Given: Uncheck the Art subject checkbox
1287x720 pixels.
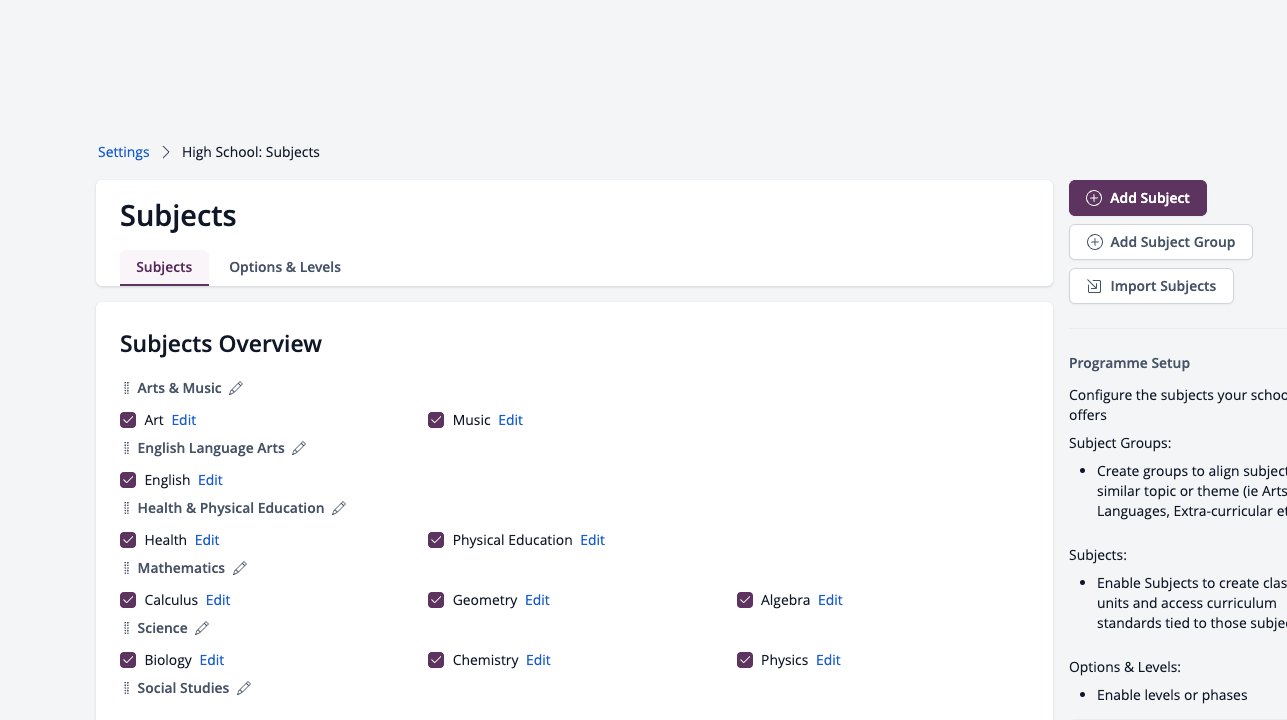Looking at the screenshot, I should coord(128,420).
